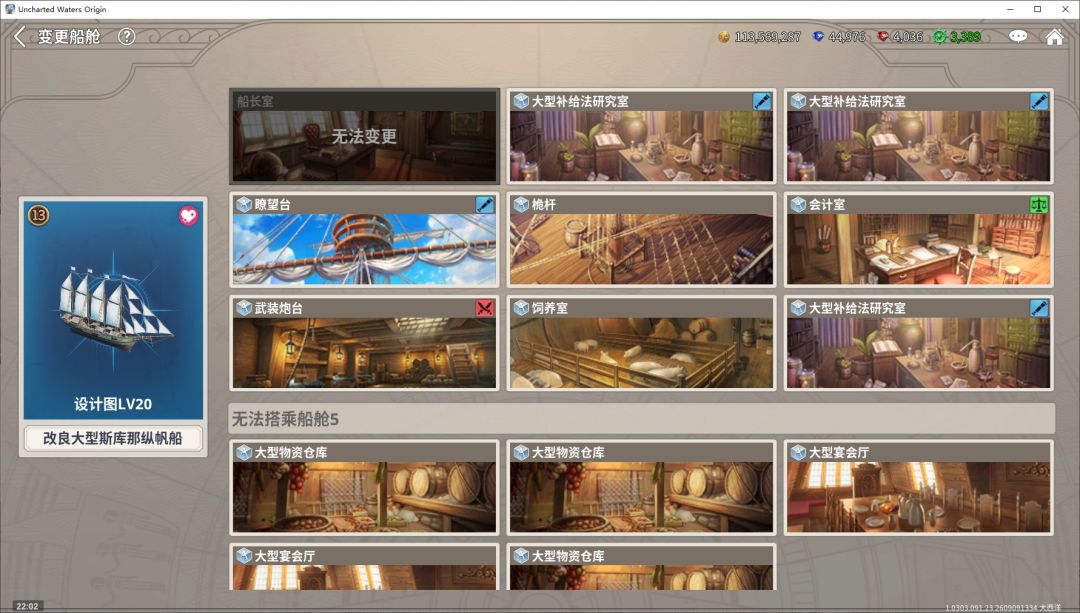The height and width of the screenshot is (613, 1080).
Task: Select the locked 船长室 无法变更 cabin
Action: (x=364, y=136)
